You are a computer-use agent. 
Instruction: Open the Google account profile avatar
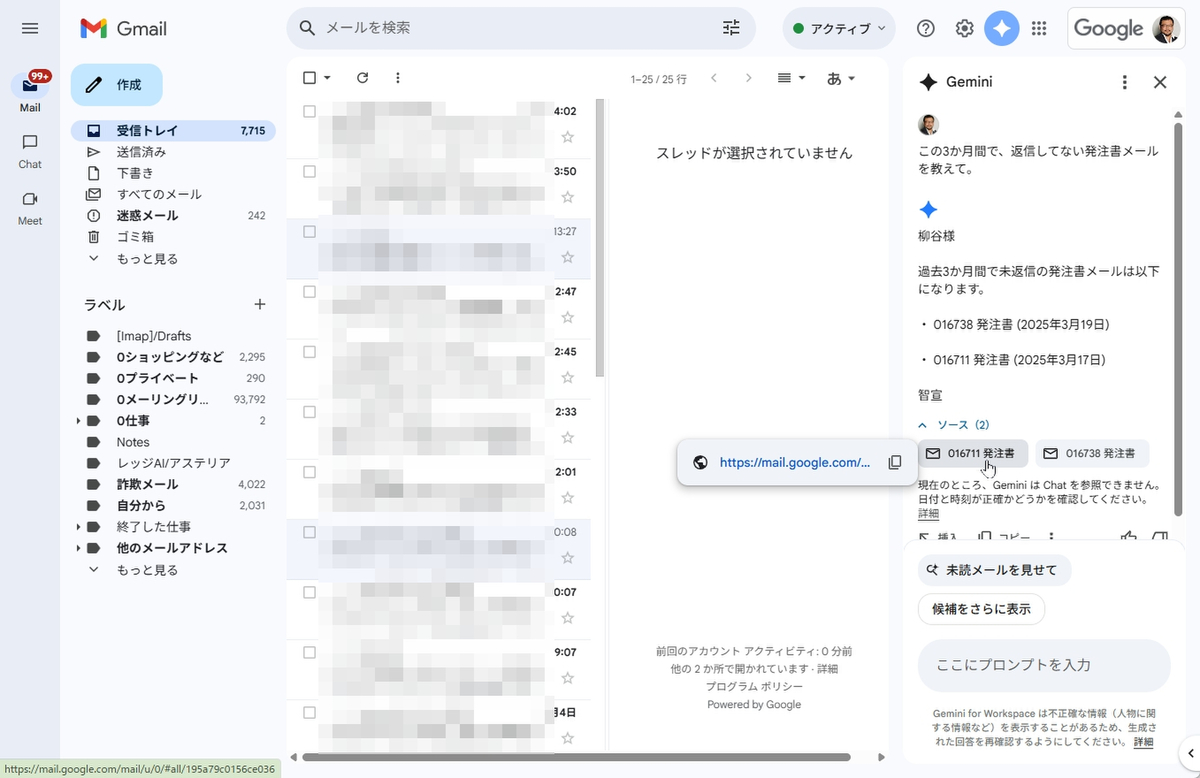tap(1166, 28)
